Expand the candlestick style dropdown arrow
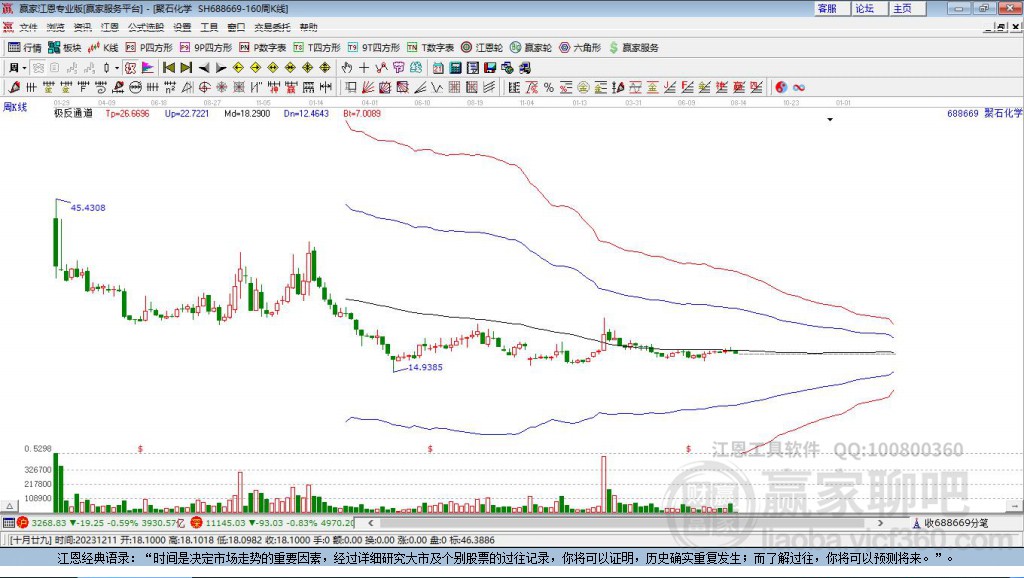 tap(117, 68)
